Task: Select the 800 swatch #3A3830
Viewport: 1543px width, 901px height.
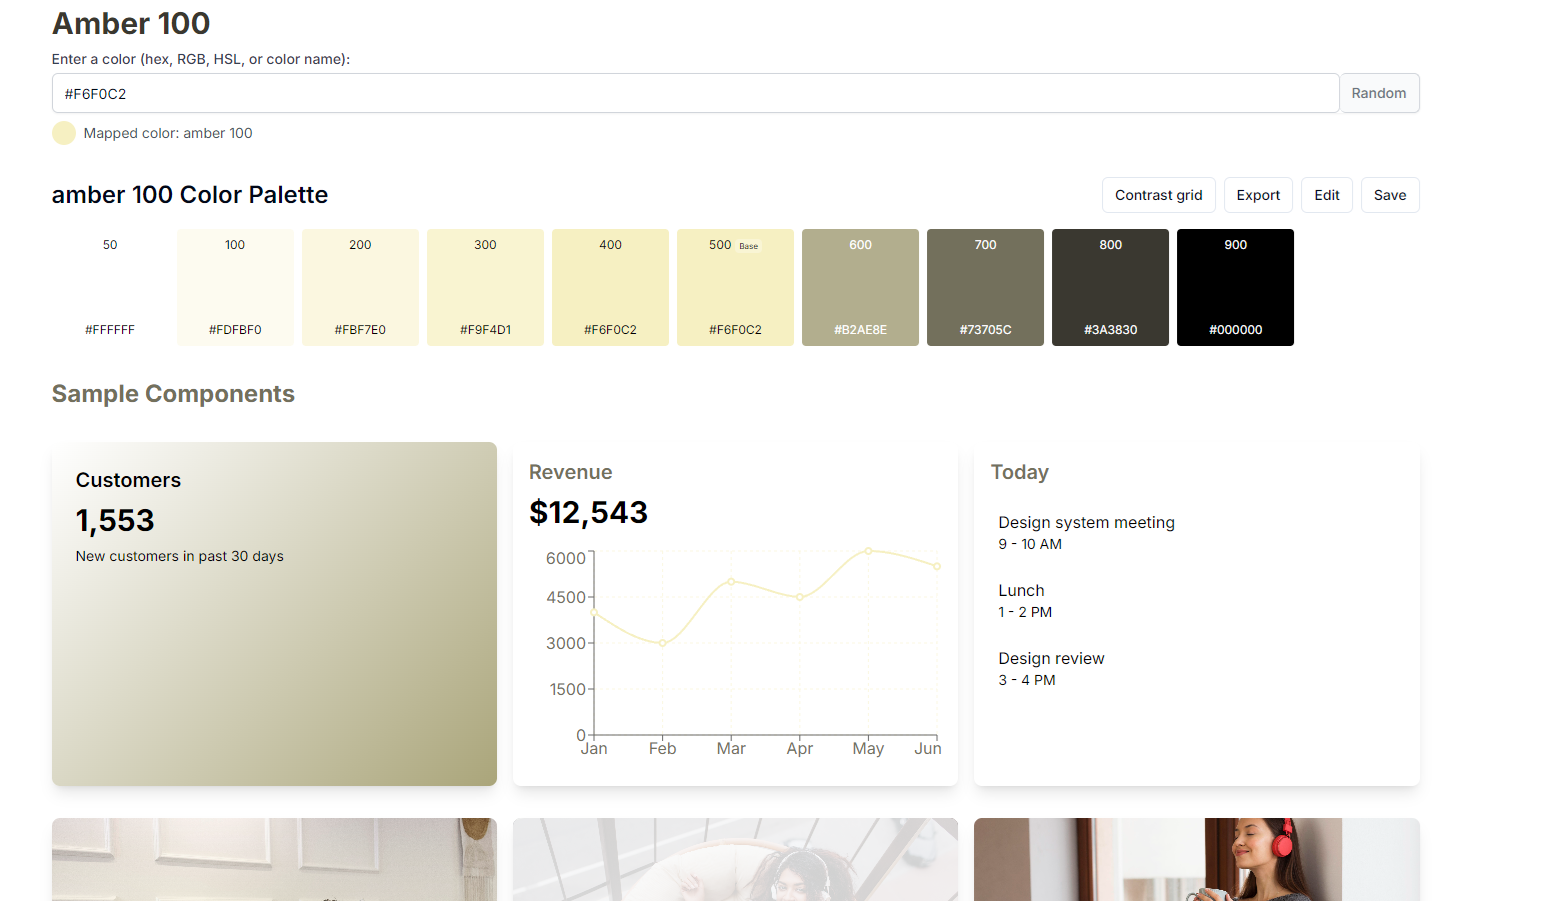Action: [x=1110, y=287]
